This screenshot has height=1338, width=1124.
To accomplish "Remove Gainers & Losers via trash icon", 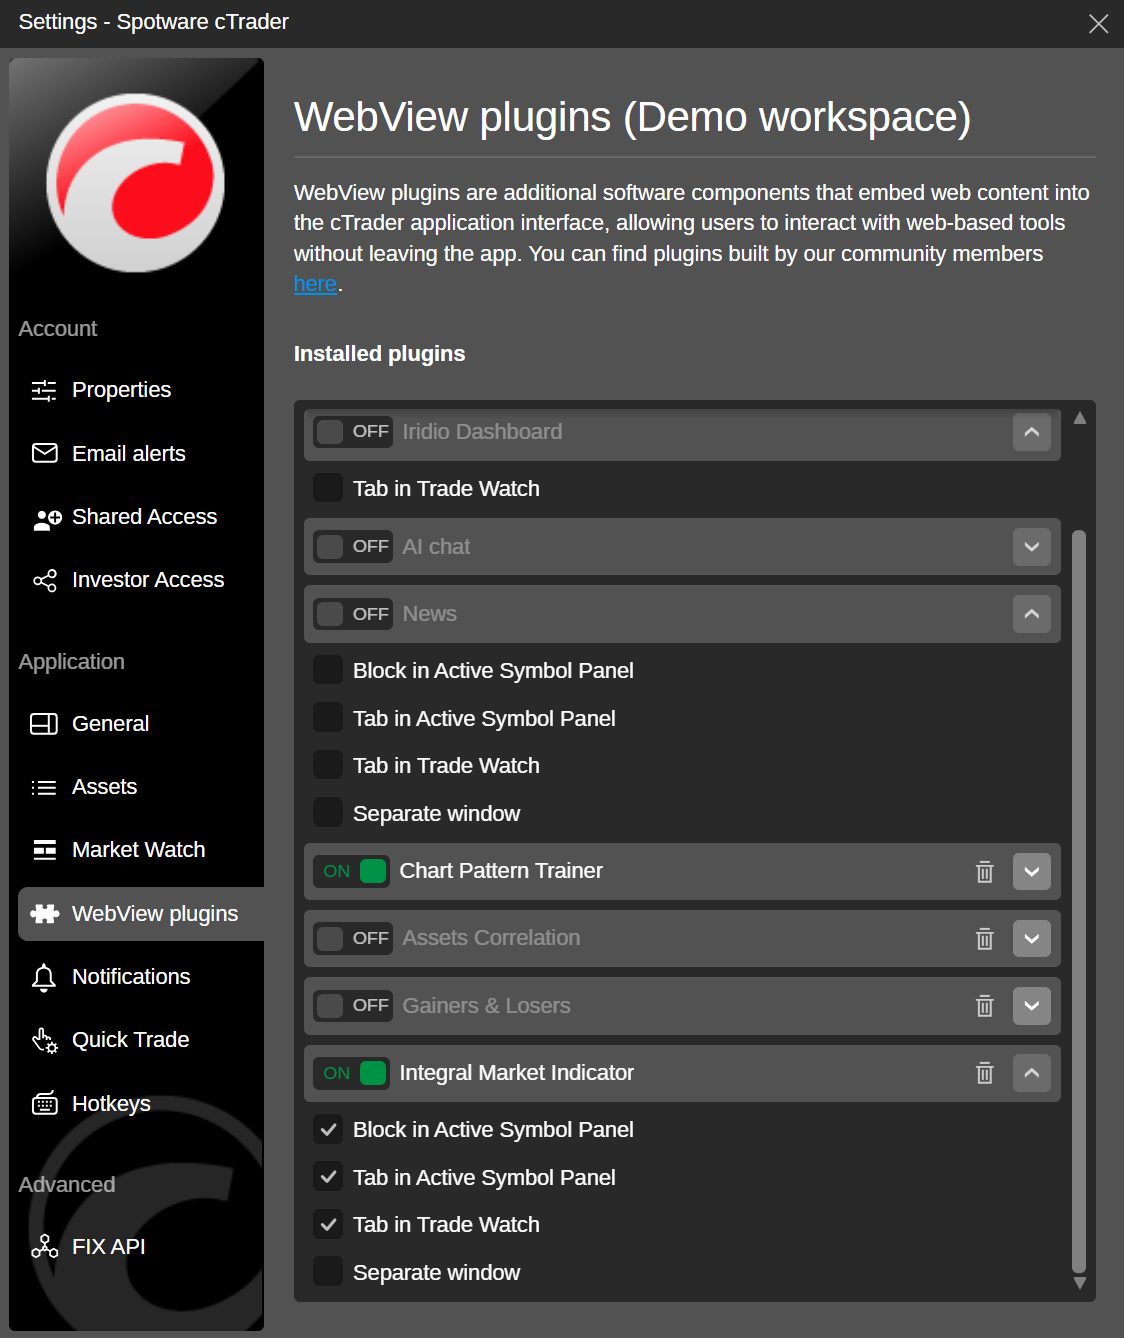I will 984,1006.
